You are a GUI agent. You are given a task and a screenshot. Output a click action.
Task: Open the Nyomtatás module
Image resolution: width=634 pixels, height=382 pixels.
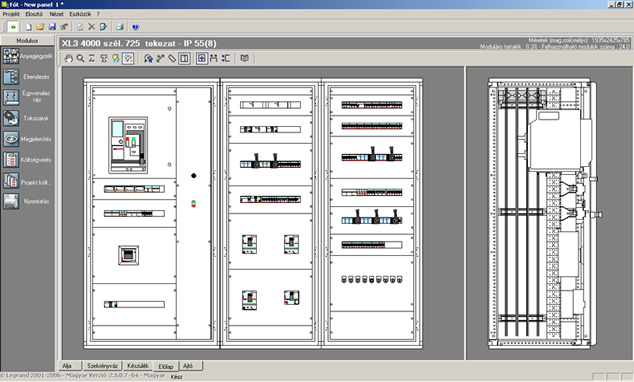click(x=27, y=201)
